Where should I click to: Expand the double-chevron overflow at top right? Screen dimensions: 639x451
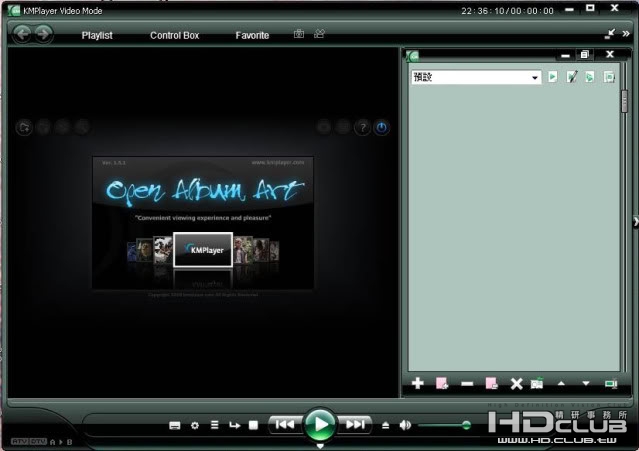click(x=626, y=34)
